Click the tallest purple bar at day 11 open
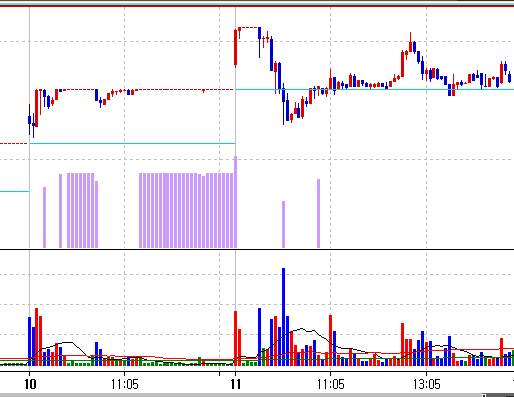514x397 pixels. click(x=235, y=202)
